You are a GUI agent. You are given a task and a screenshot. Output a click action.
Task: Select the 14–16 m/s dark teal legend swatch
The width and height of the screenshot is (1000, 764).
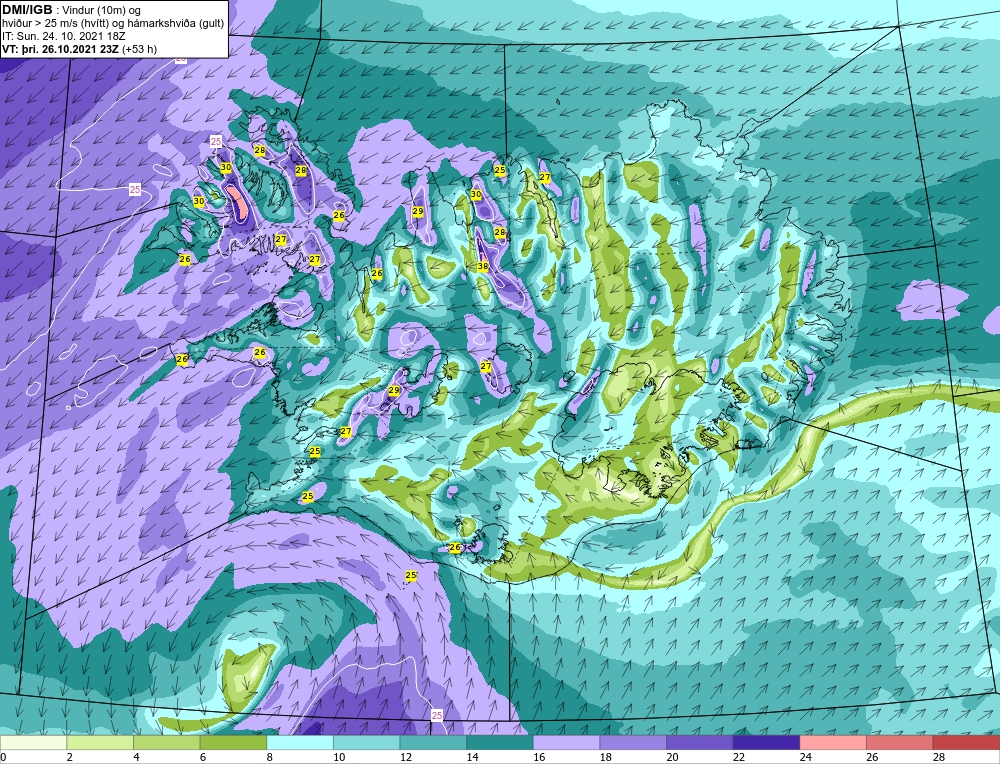[500, 743]
